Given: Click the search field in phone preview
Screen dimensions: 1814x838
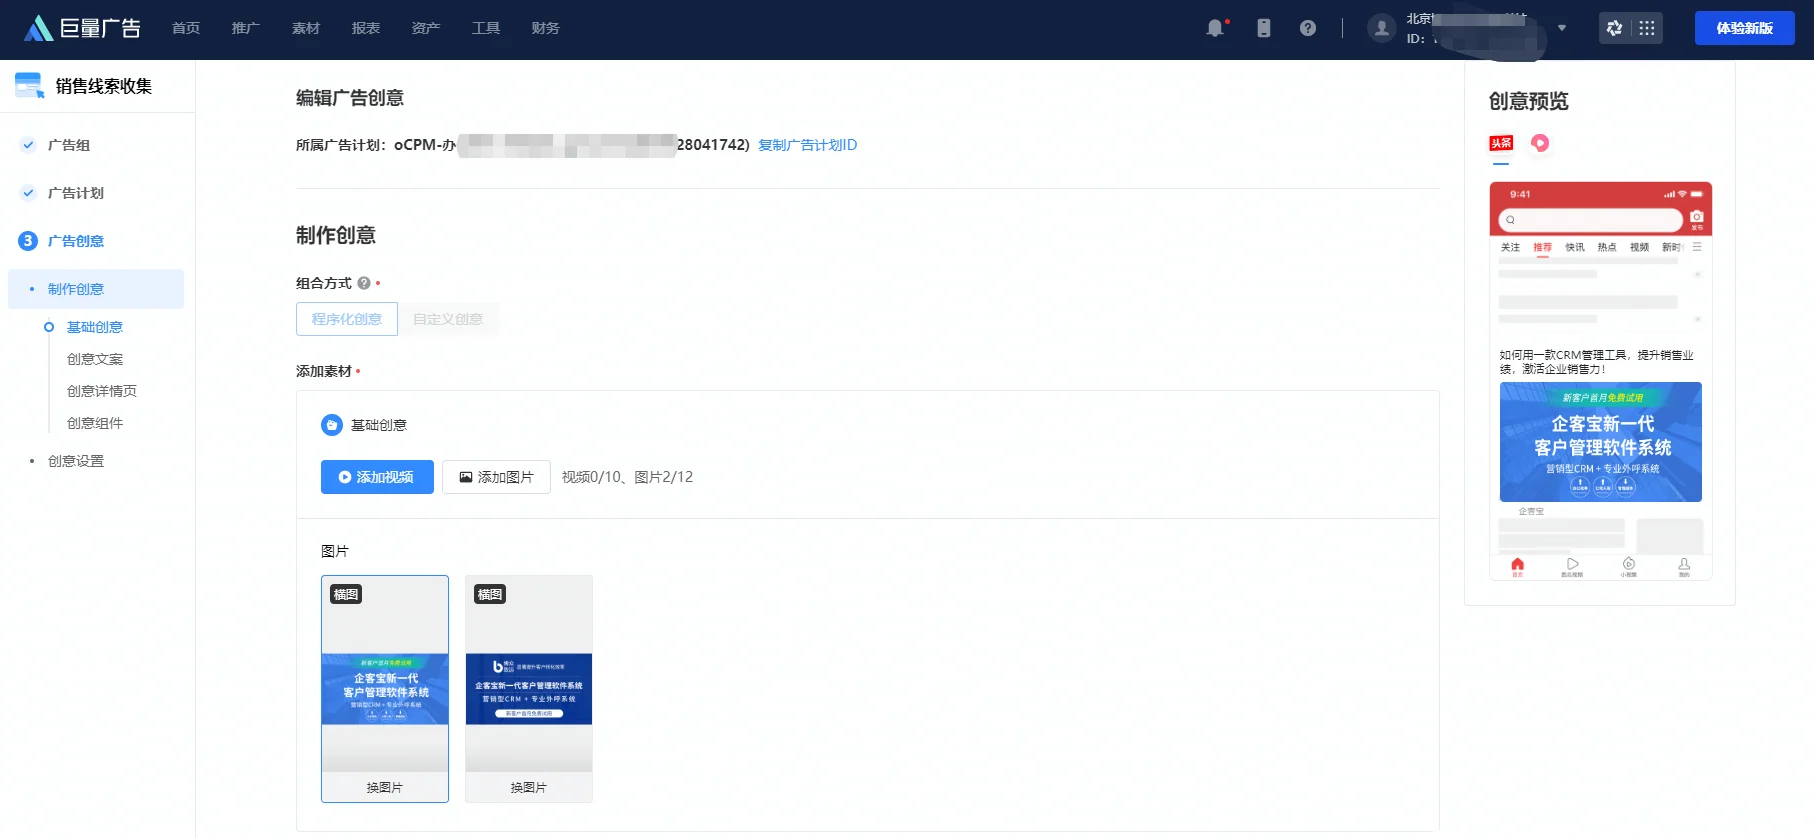Looking at the screenshot, I should pos(1591,220).
